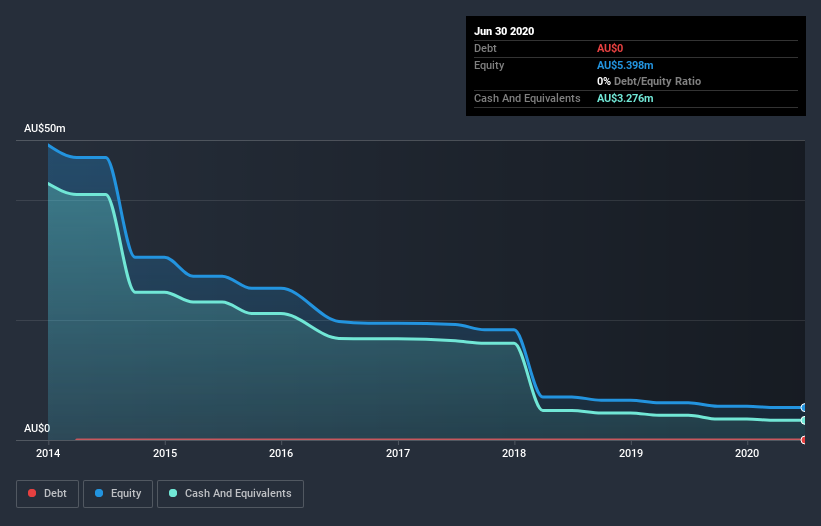Click the AU$50m y-axis label
The image size is (821, 526).
(x=45, y=128)
